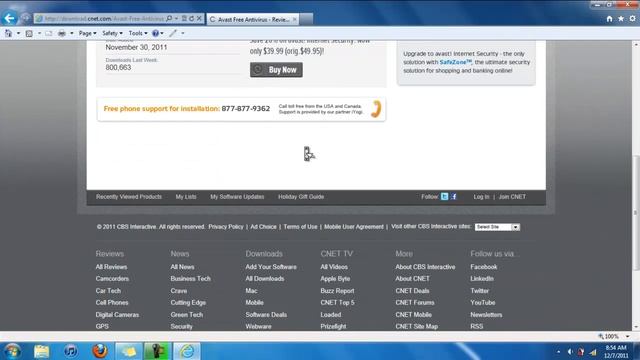Open the Select Site combo box
Viewport: 640px width, 360px height.
[497, 227]
